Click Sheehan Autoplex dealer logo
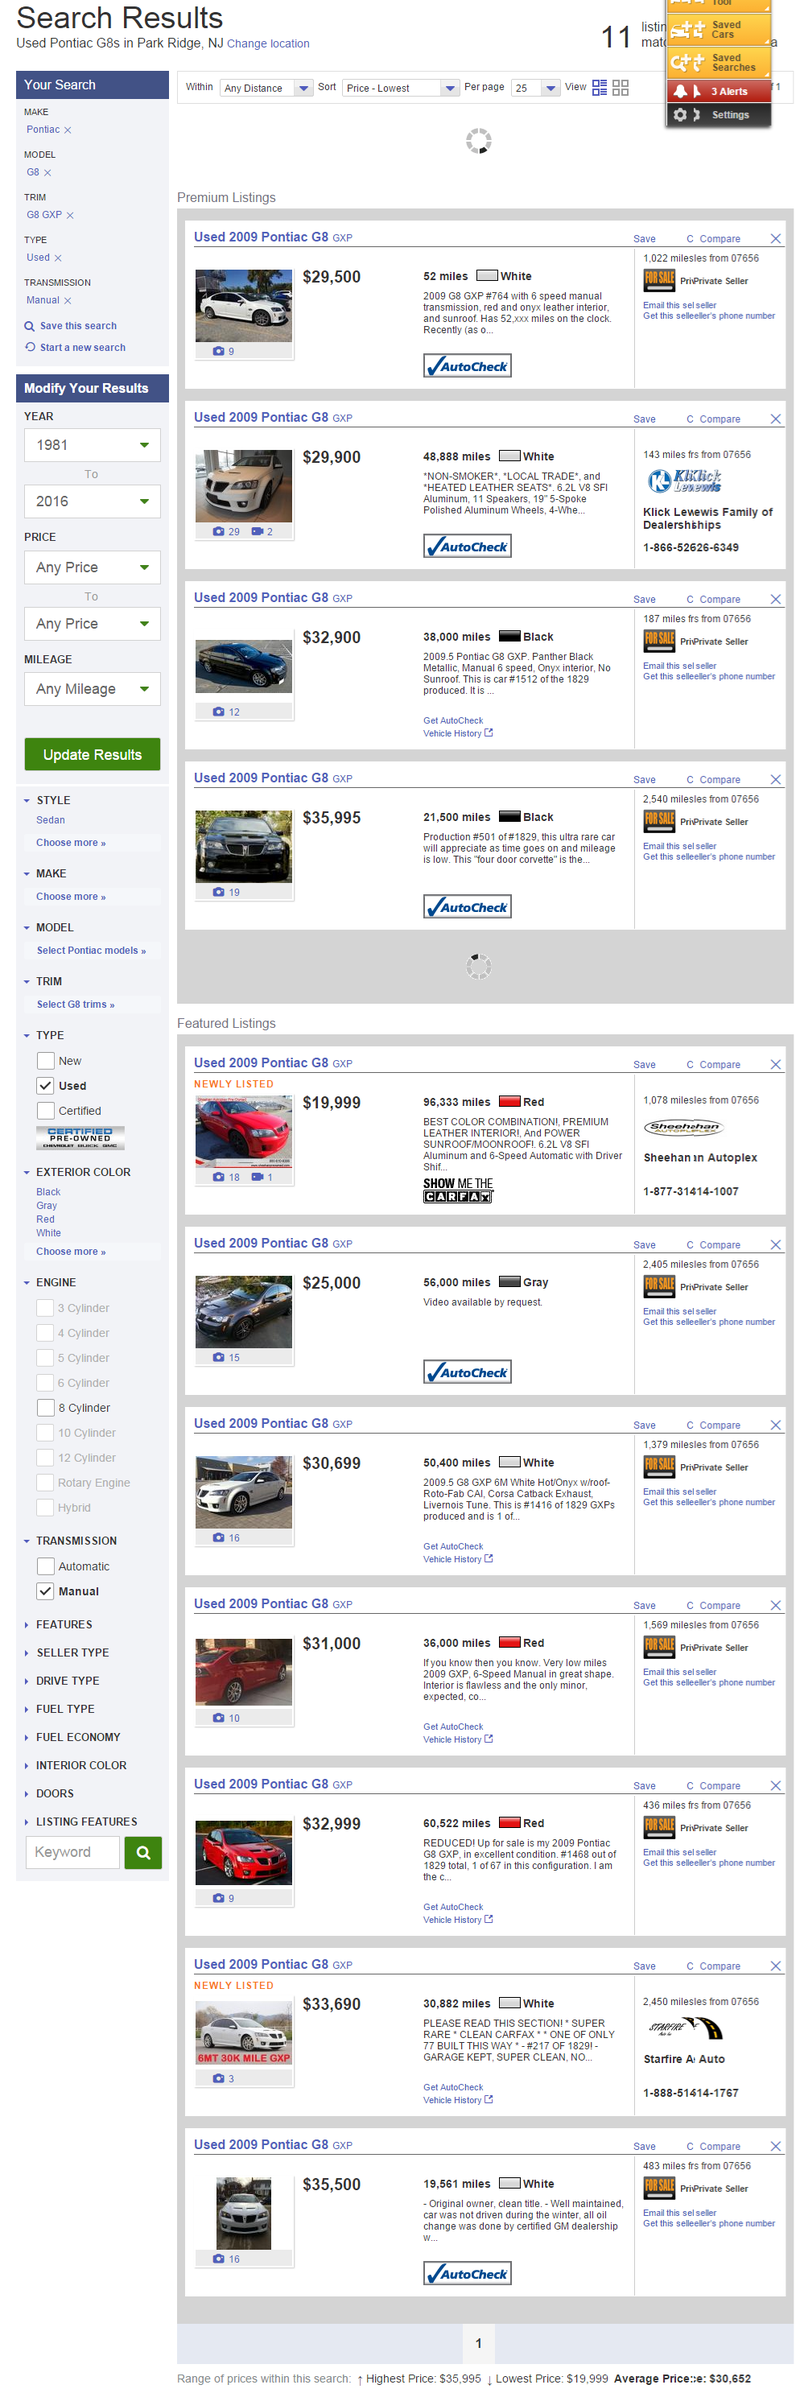 coord(683,1127)
